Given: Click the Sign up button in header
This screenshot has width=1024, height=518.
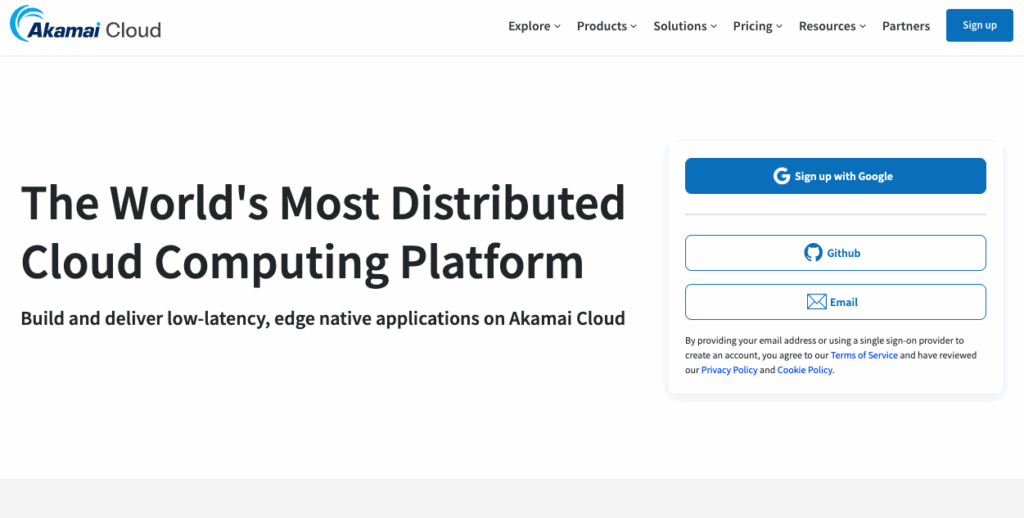Looking at the screenshot, I should (x=980, y=25).
